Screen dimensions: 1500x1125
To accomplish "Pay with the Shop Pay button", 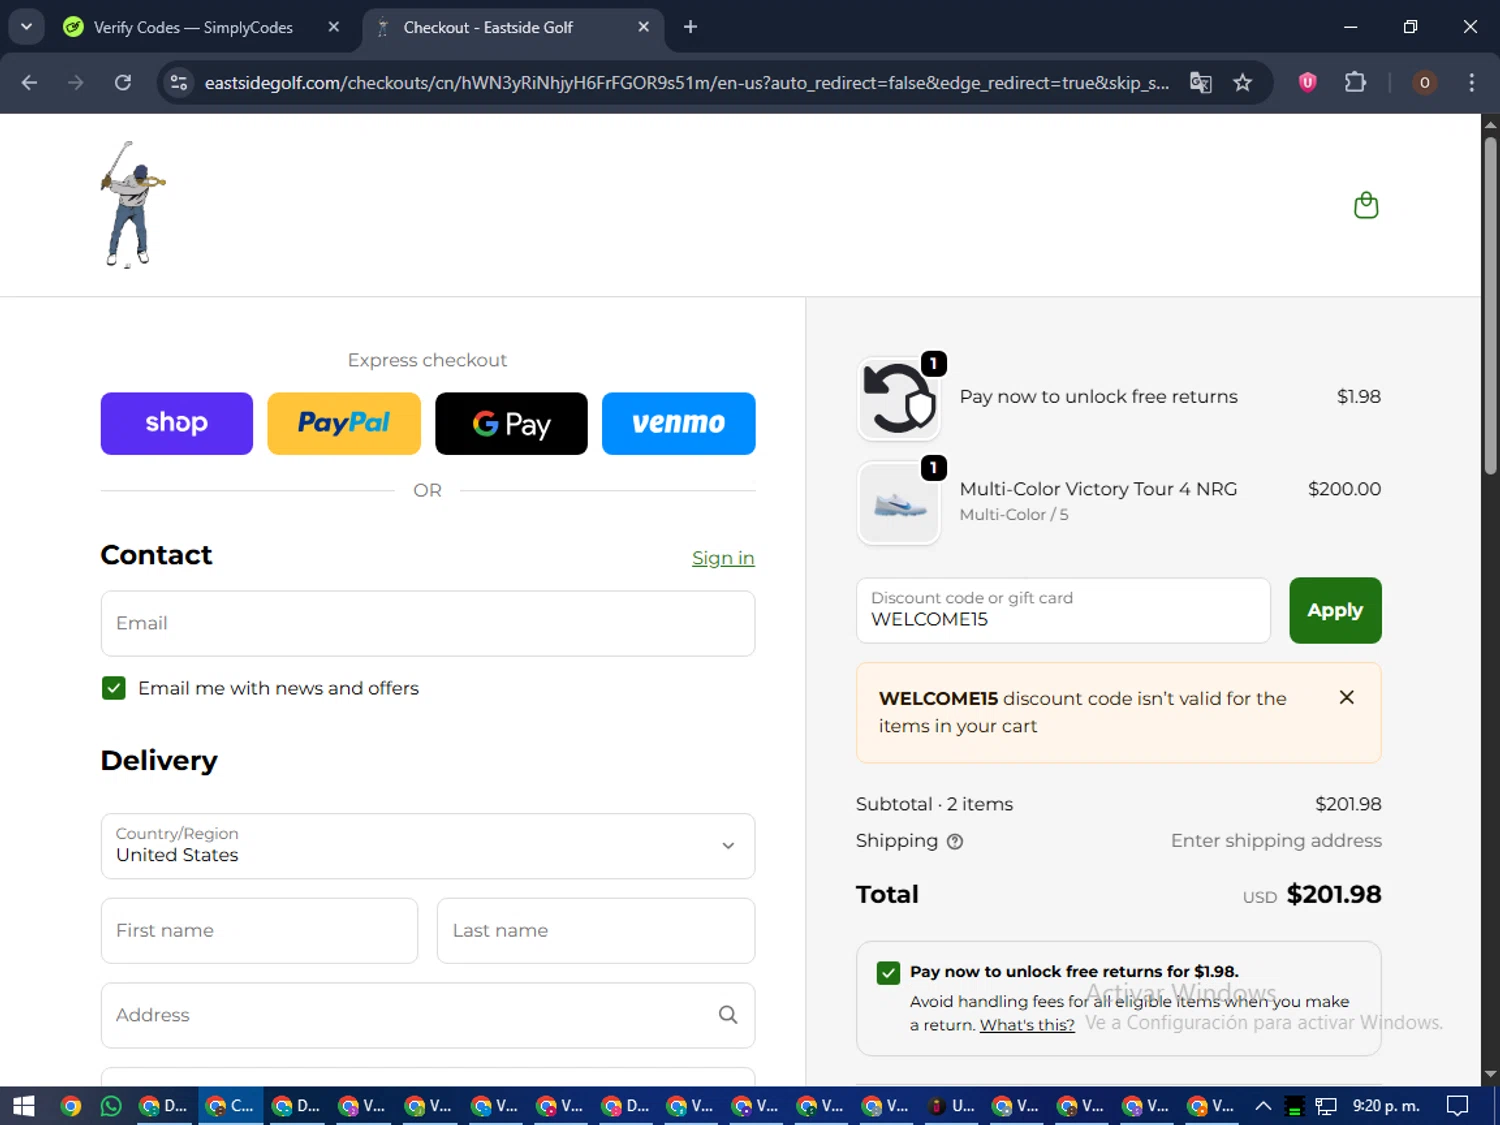I will coord(177,424).
